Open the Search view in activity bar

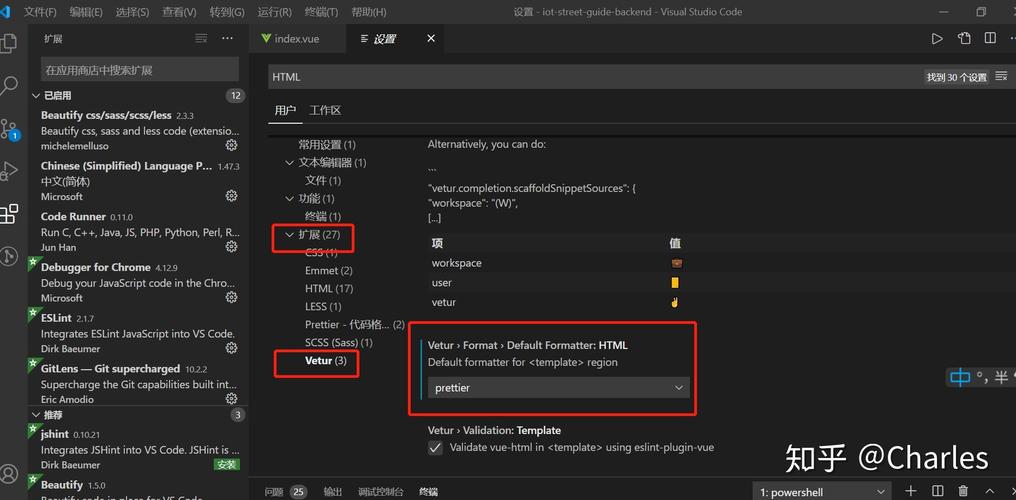9,85
